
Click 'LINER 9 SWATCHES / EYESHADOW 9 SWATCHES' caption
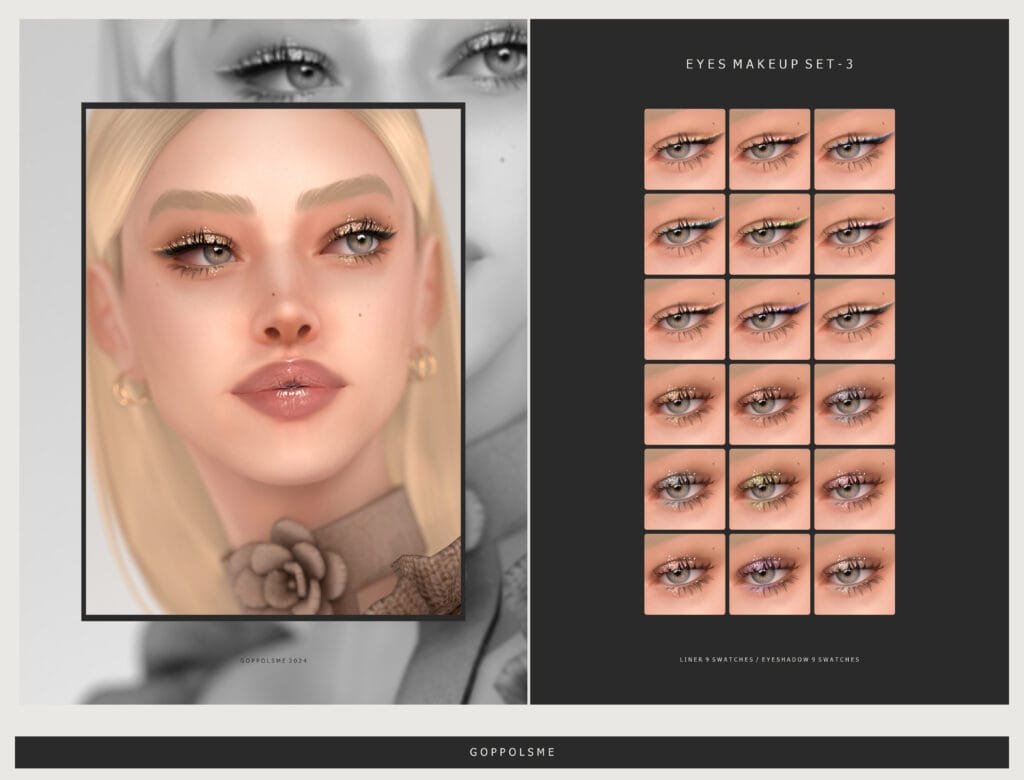point(769,659)
